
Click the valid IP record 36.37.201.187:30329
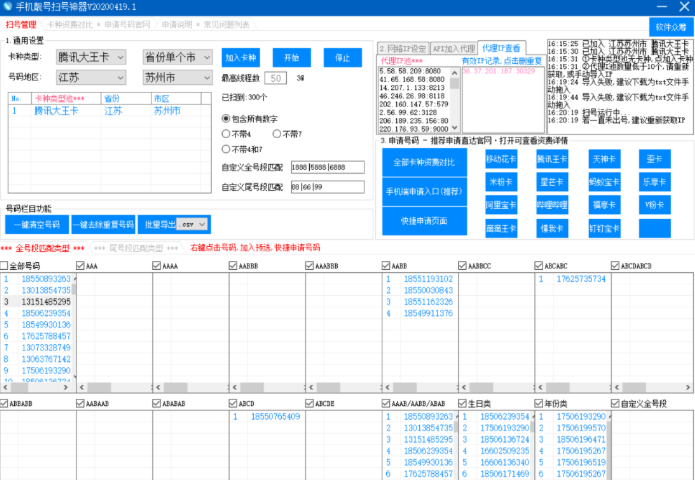click(x=499, y=71)
